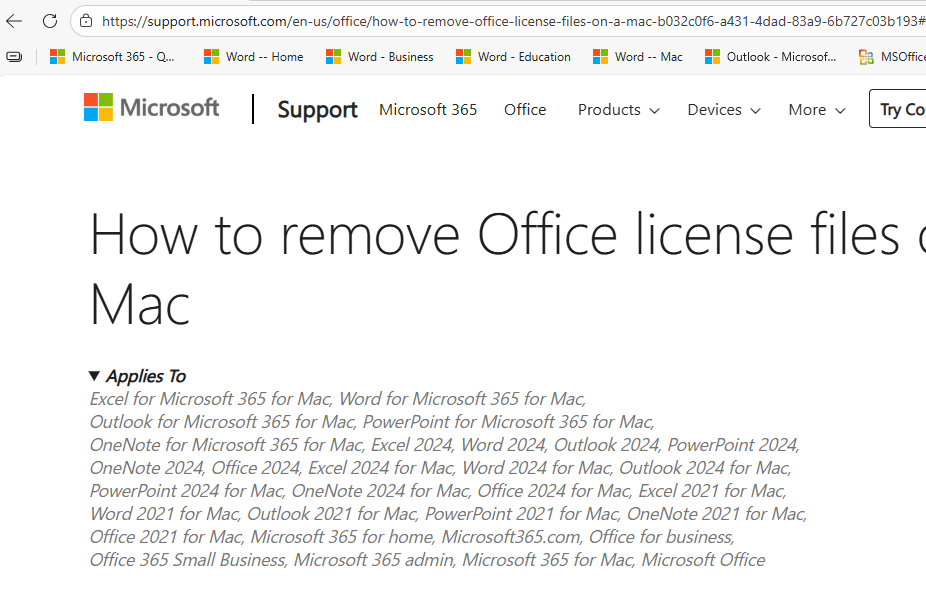Open the MSOffice bookmark

[x=892, y=57]
